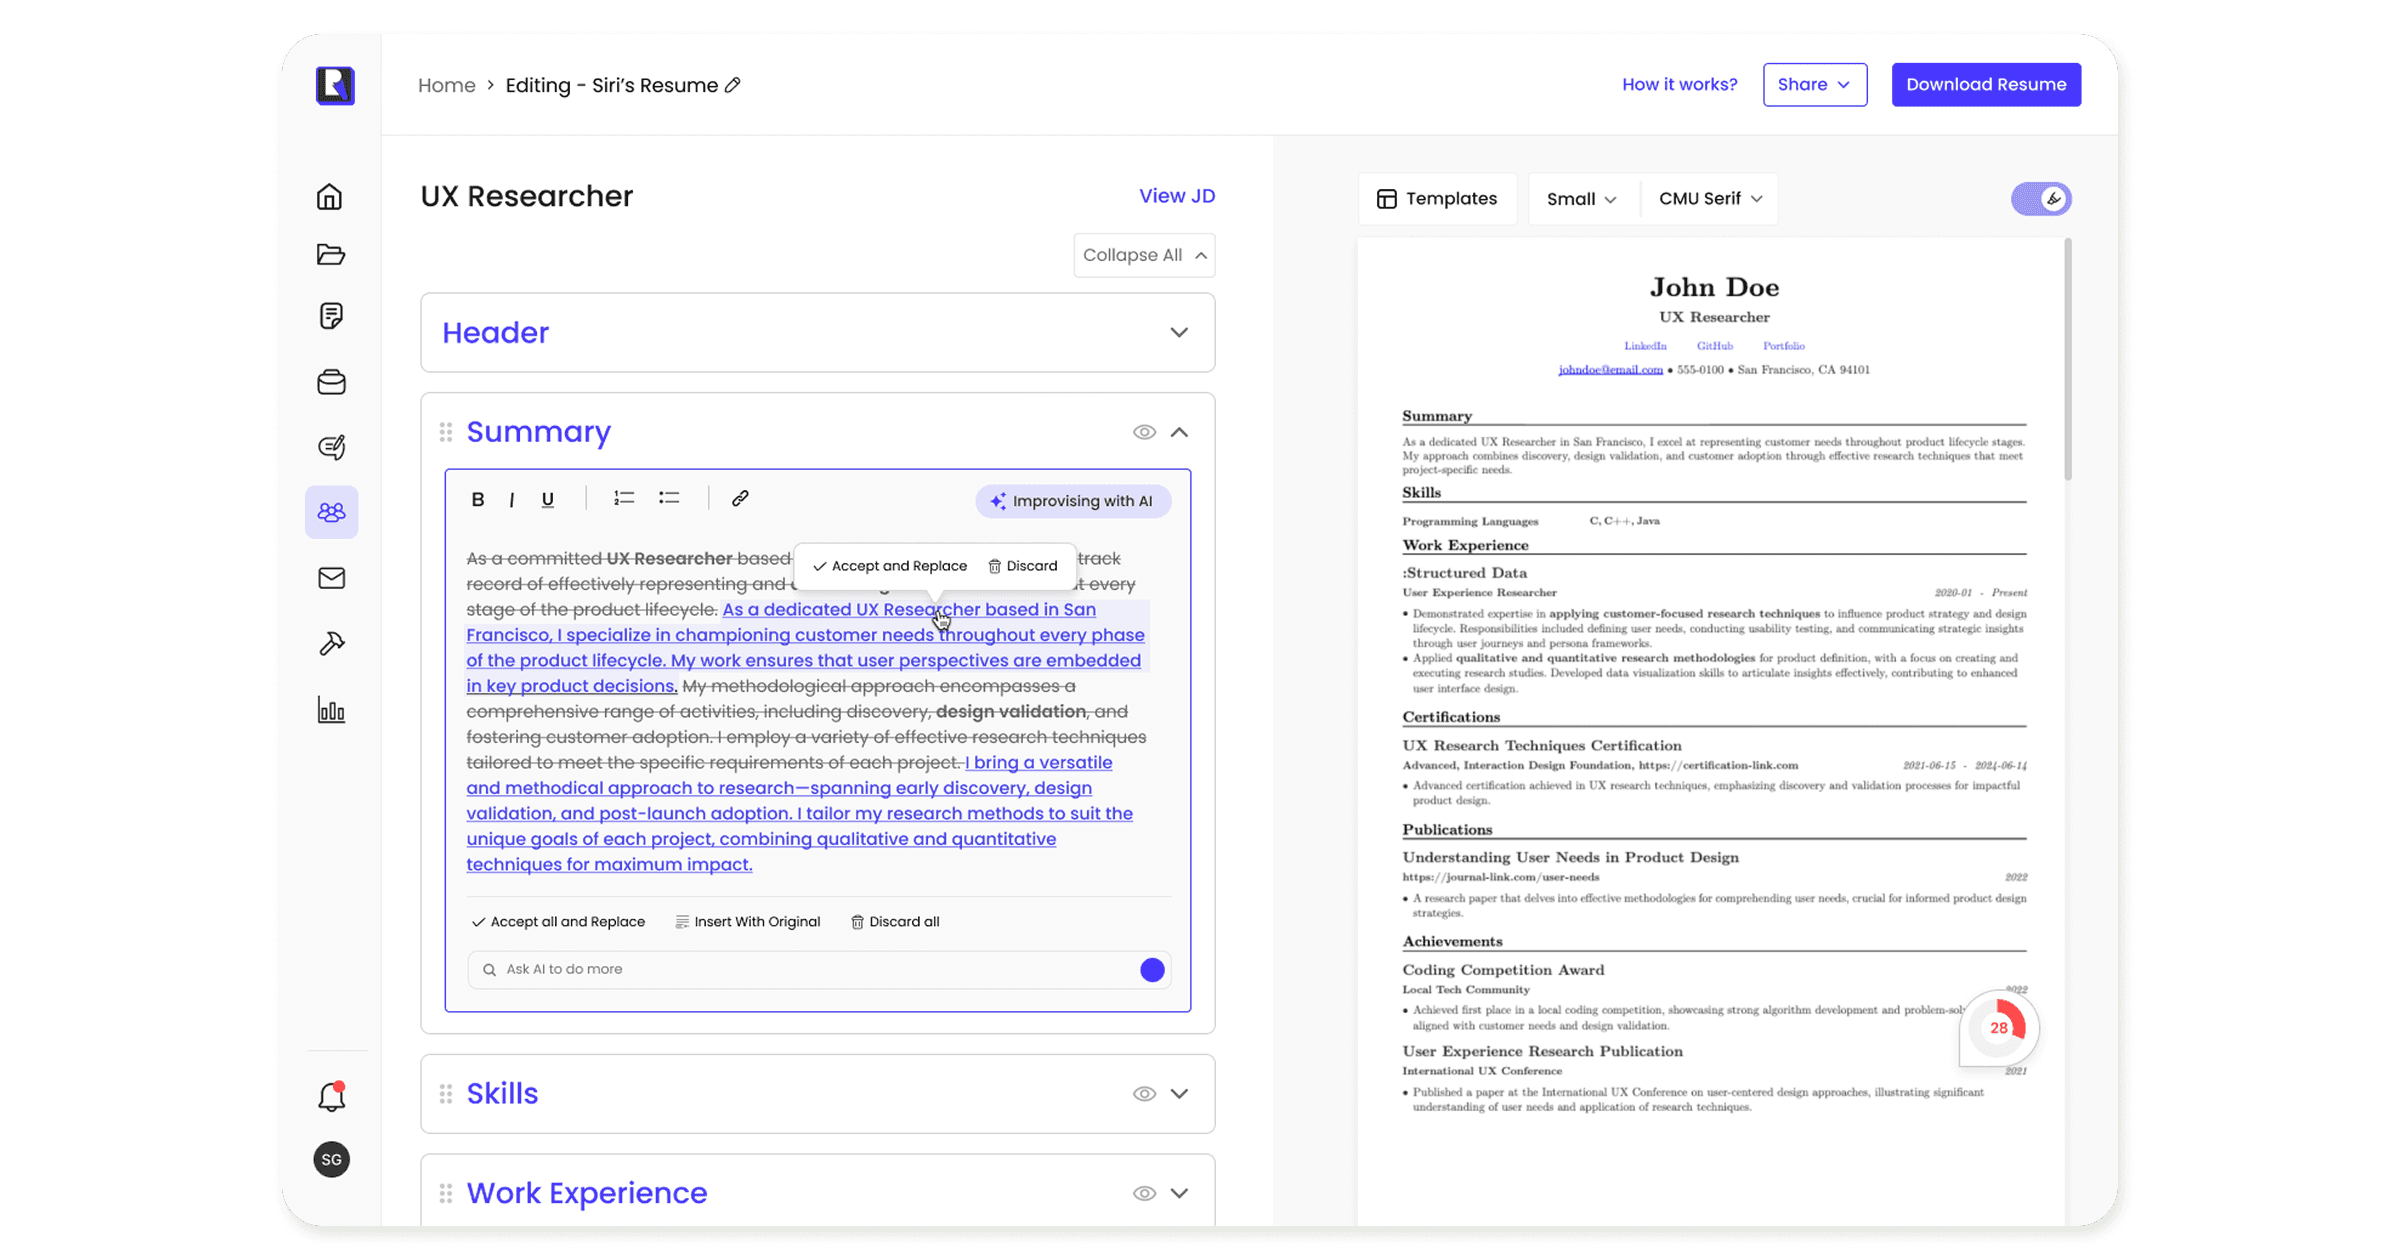Open the folder sidebar icon

pyautogui.click(x=331, y=254)
